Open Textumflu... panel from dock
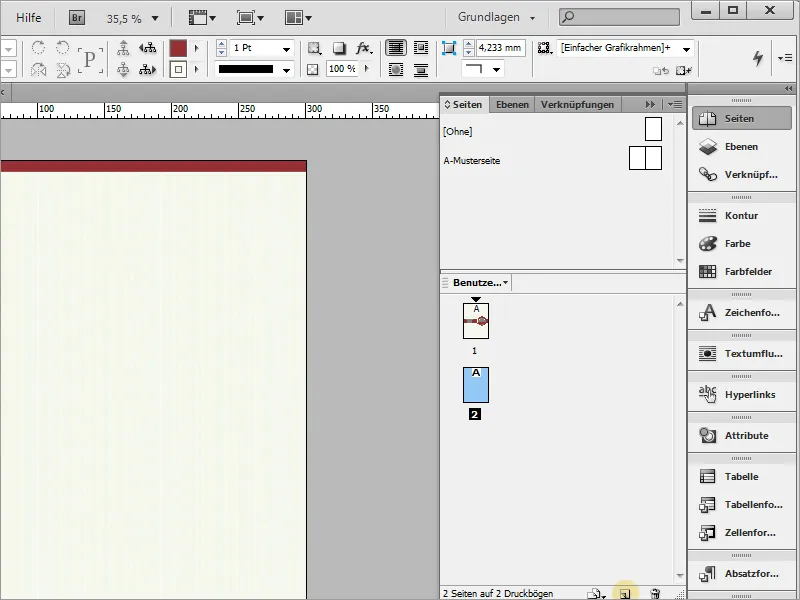 click(x=741, y=353)
